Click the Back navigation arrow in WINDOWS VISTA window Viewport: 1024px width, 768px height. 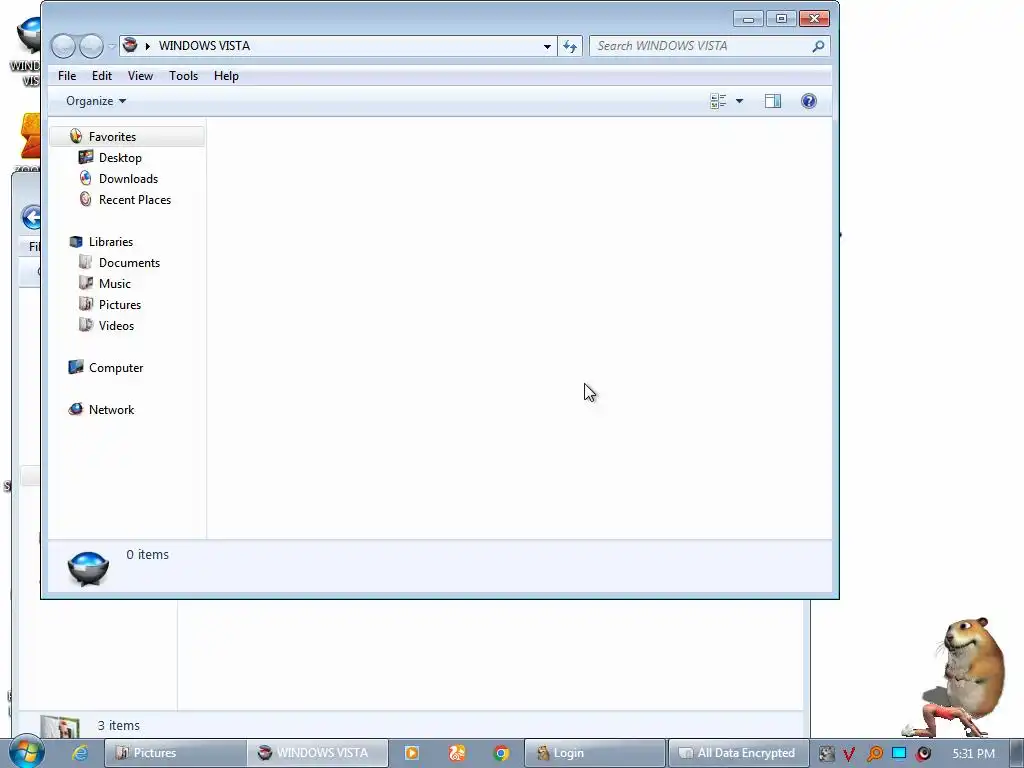coord(63,46)
